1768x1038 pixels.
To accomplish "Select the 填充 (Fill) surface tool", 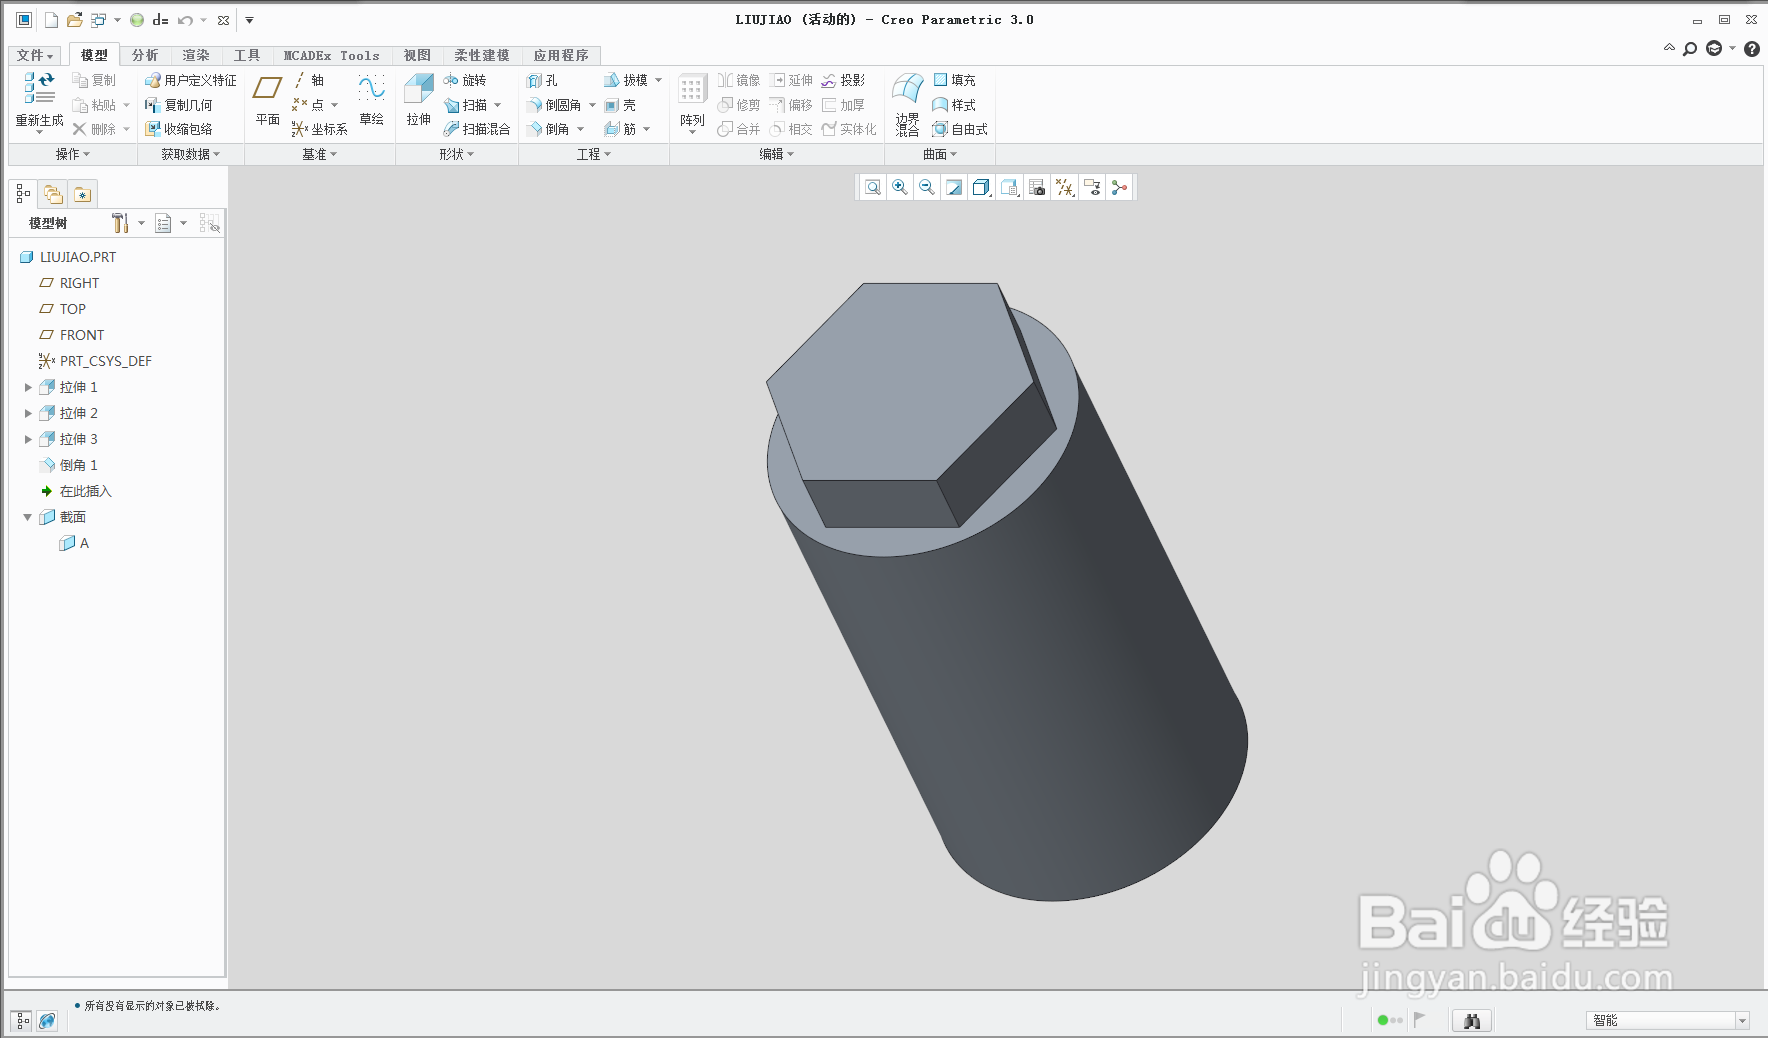I will tap(954, 80).
